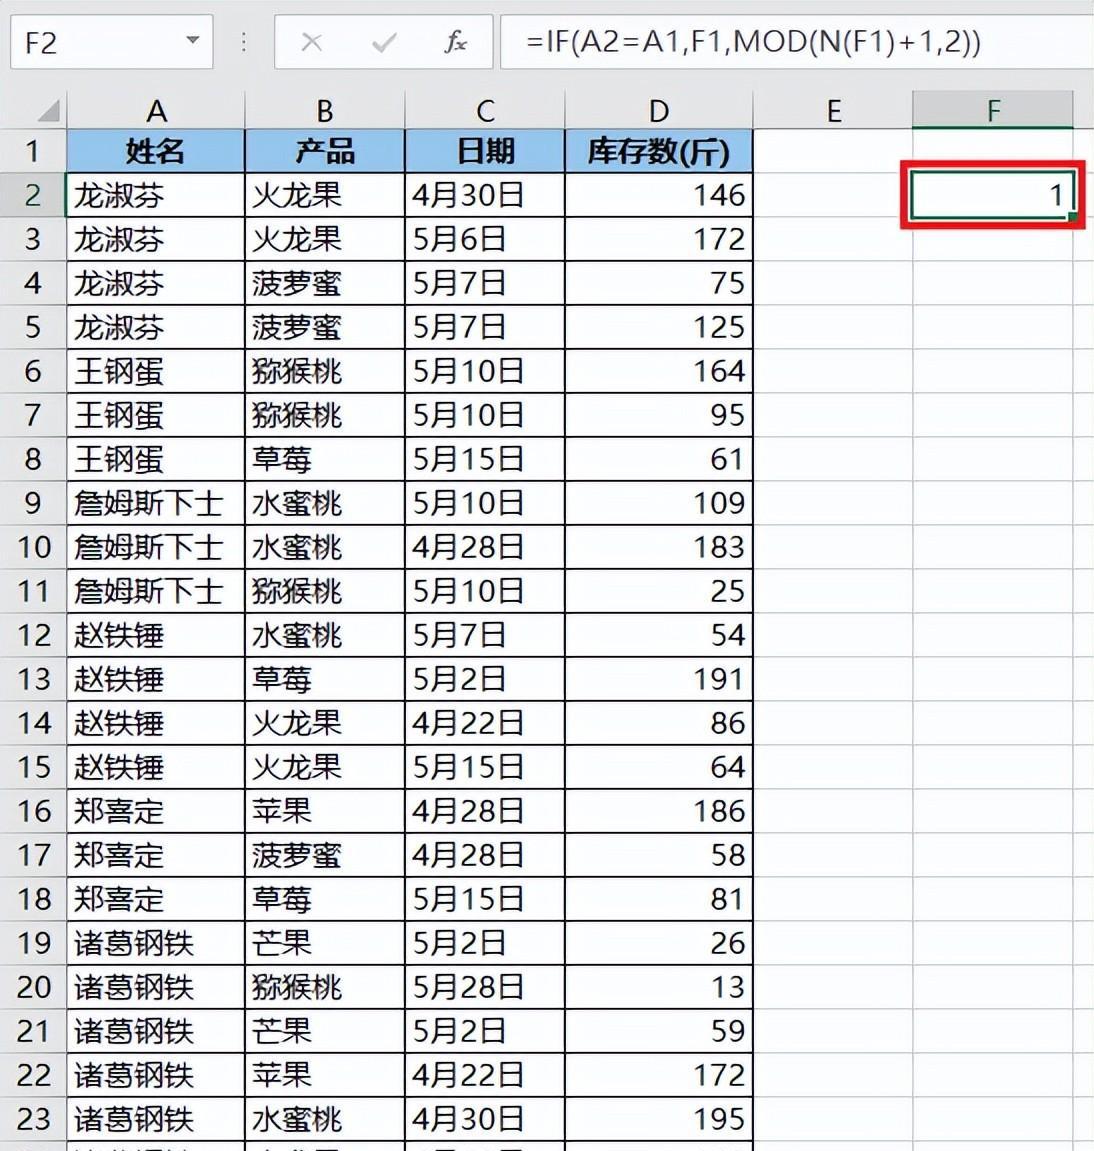
Task: Select column F header
Action: pos(993,110)
